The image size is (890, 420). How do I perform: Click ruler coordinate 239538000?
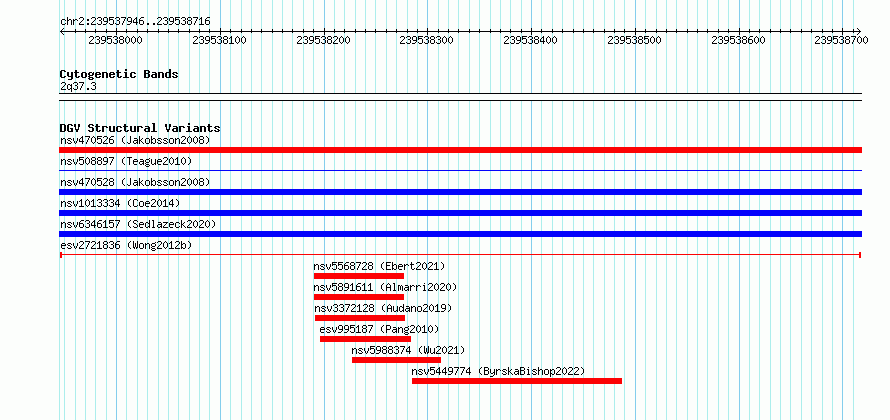pyautogui.click(x=116, y=40)
